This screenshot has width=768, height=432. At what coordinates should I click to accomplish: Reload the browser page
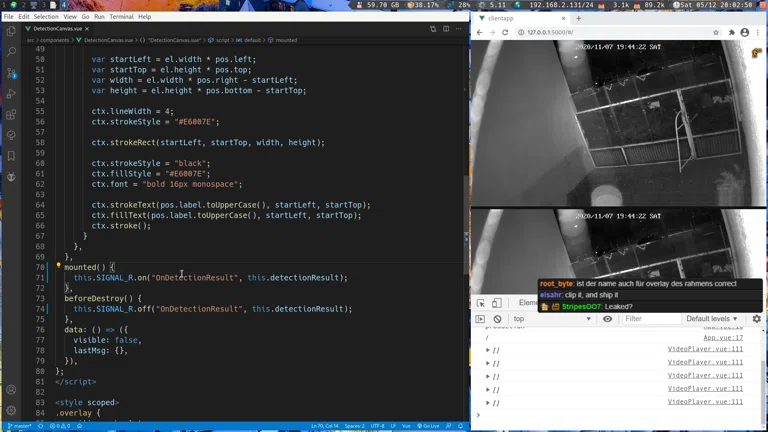[506, 32]
